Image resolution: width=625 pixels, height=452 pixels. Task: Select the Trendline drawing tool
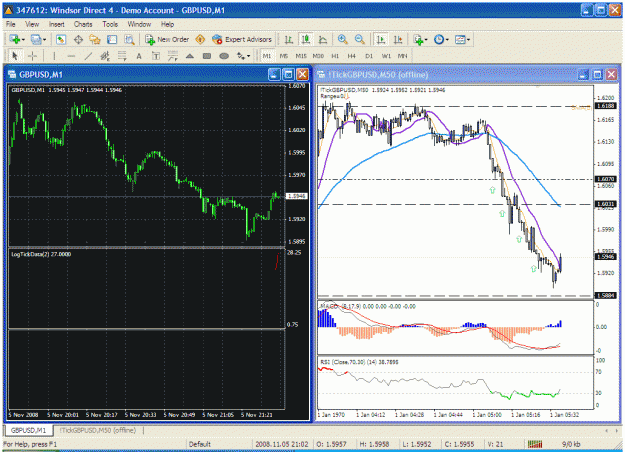pos(88,56)
